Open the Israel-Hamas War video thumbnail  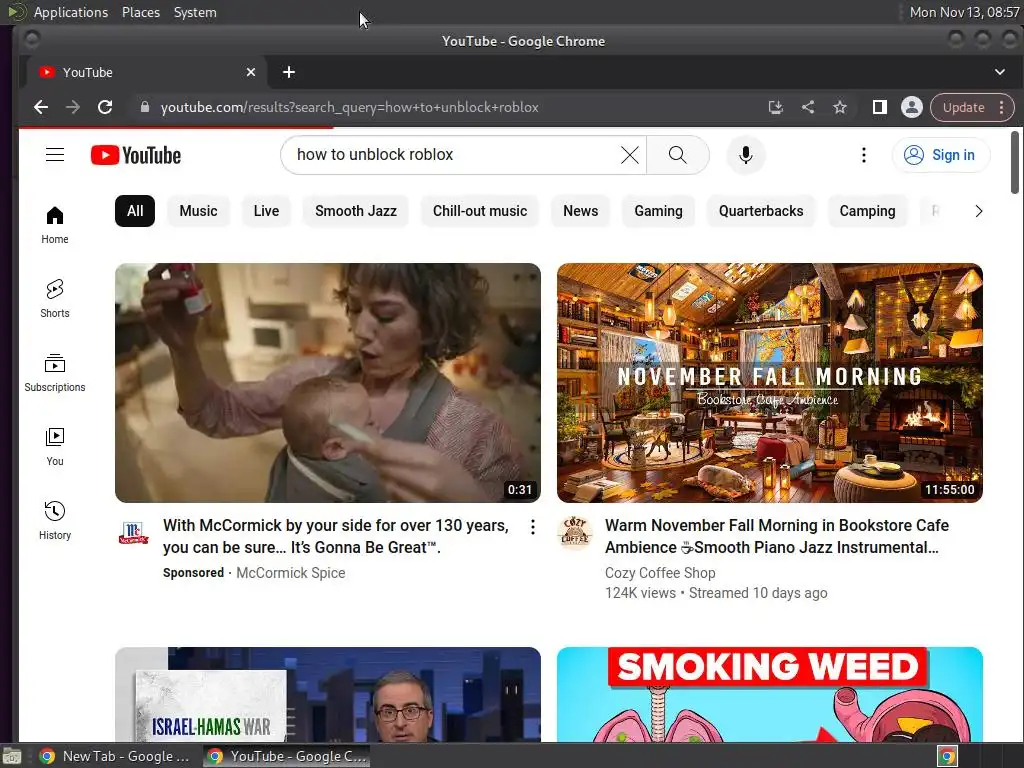pyautogui.click(x=328, y=694)
